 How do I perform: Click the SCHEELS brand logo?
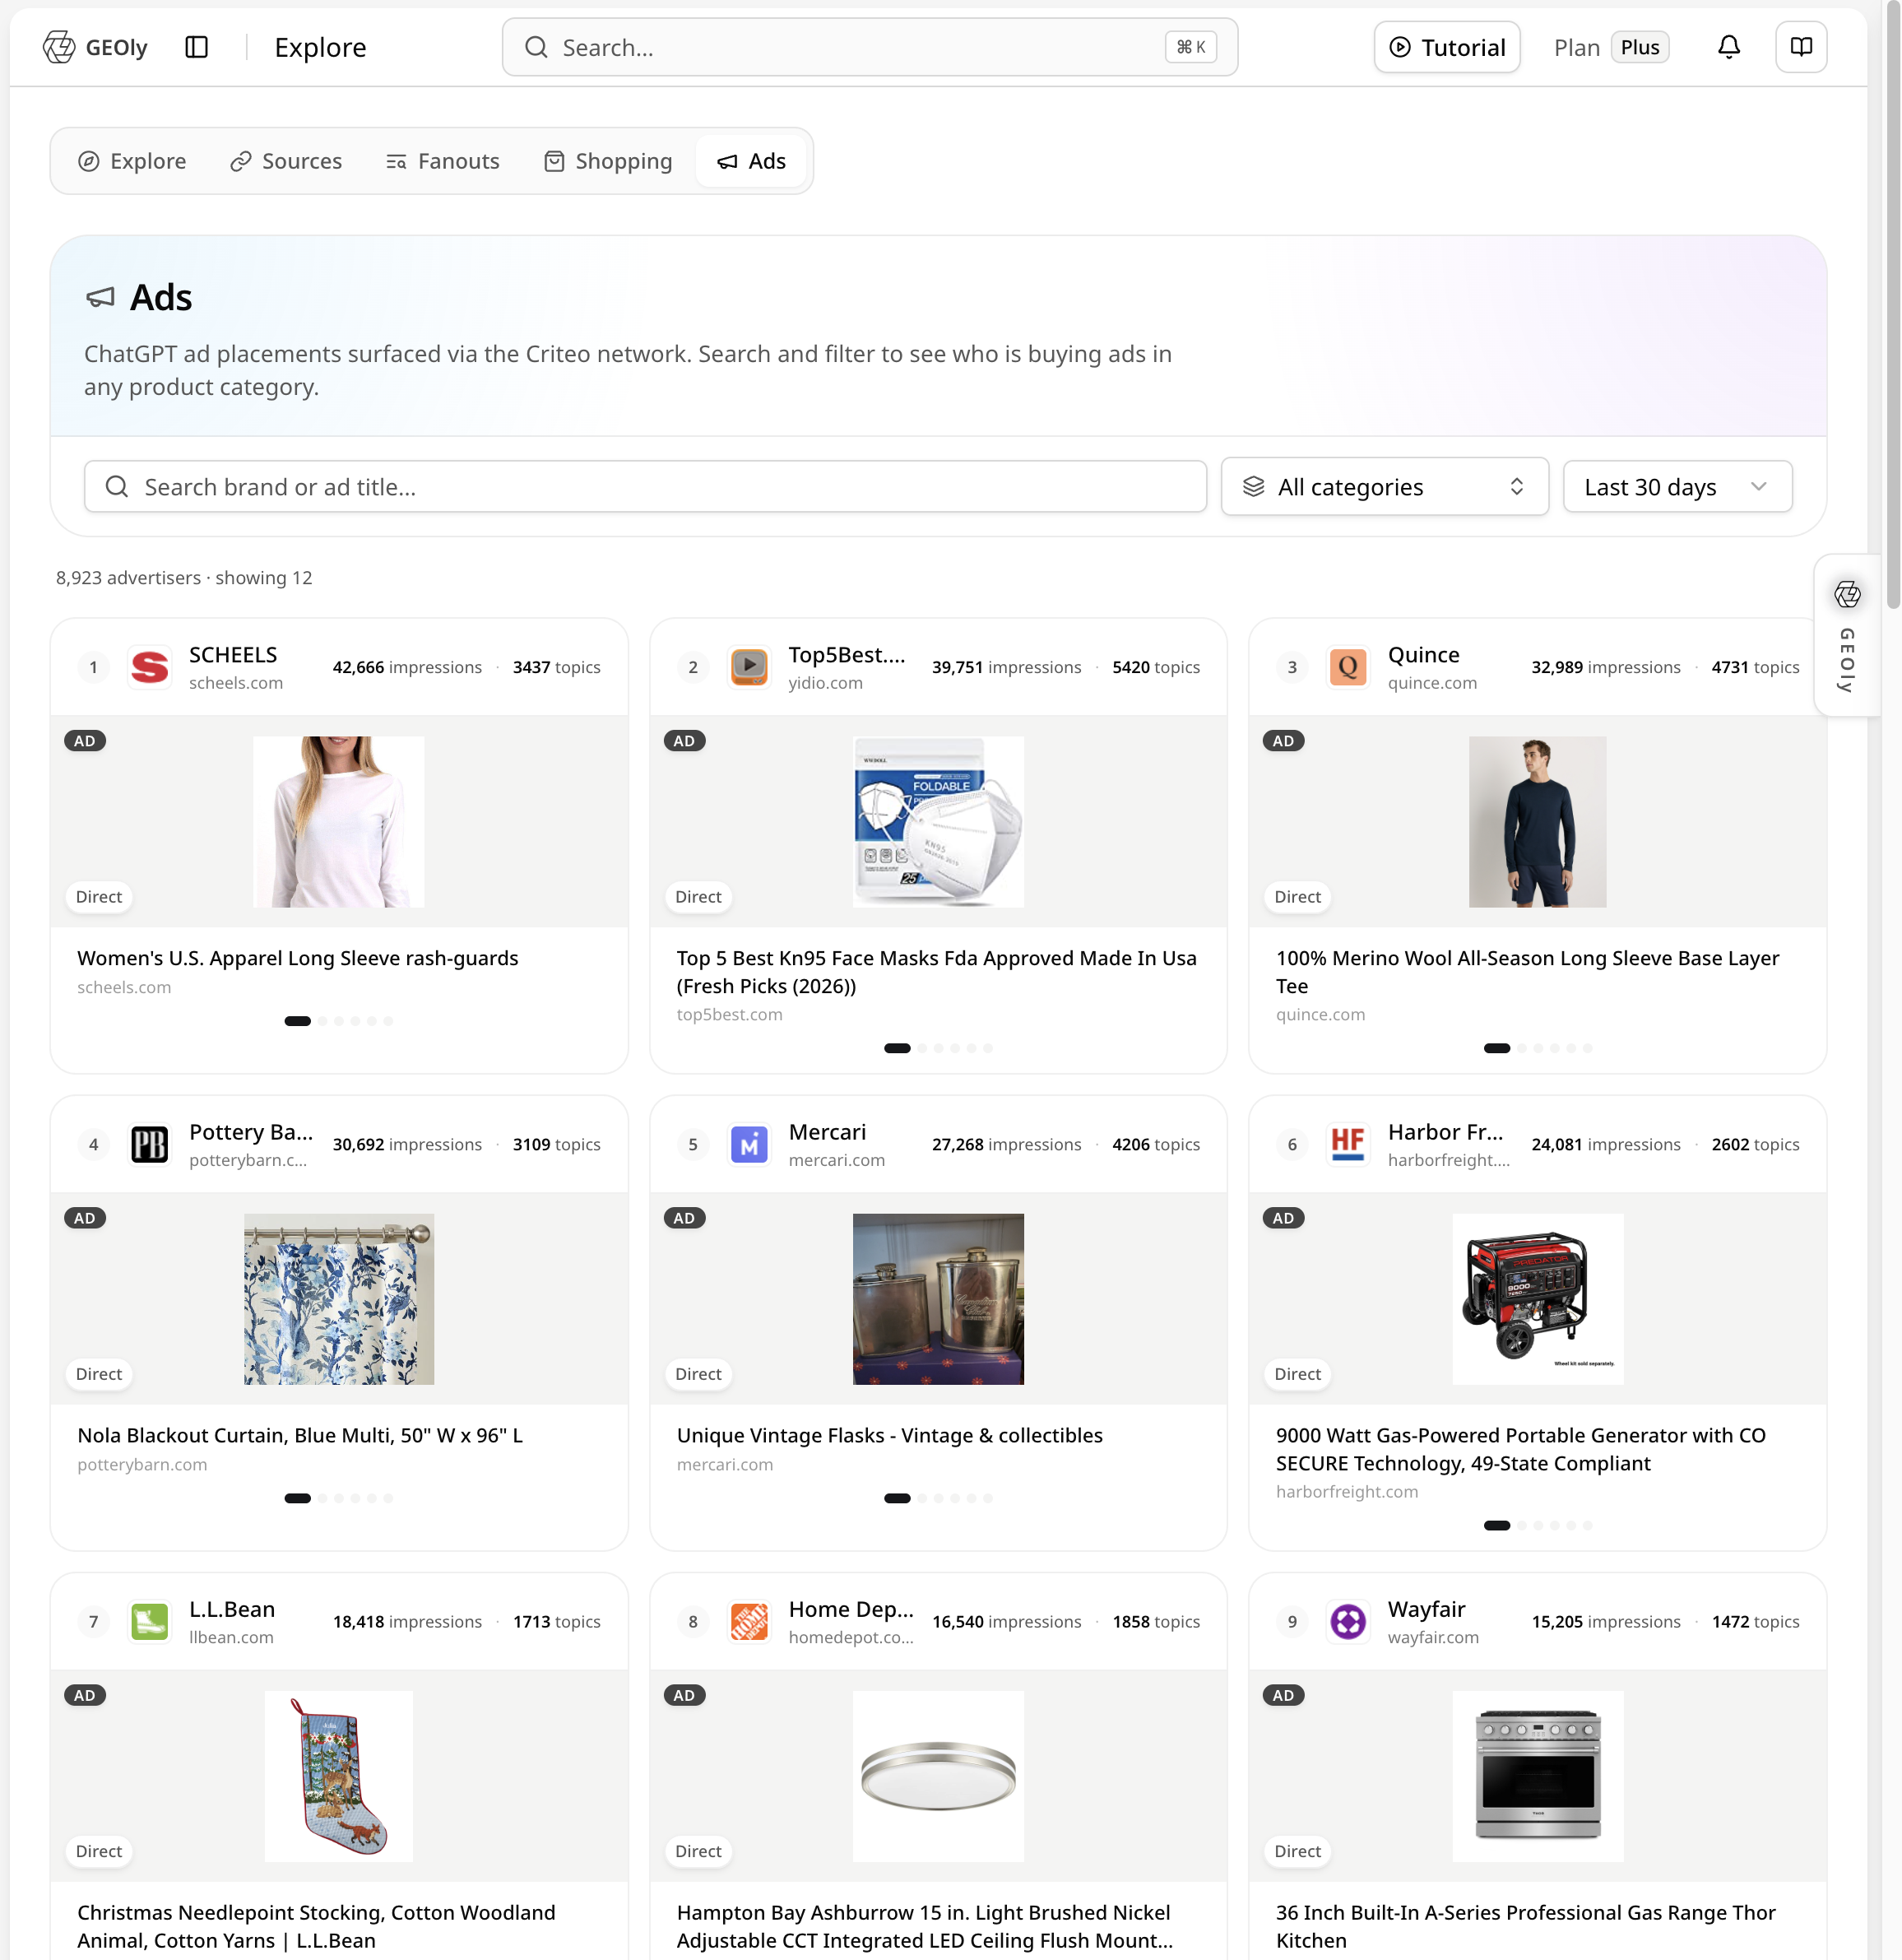150,667
